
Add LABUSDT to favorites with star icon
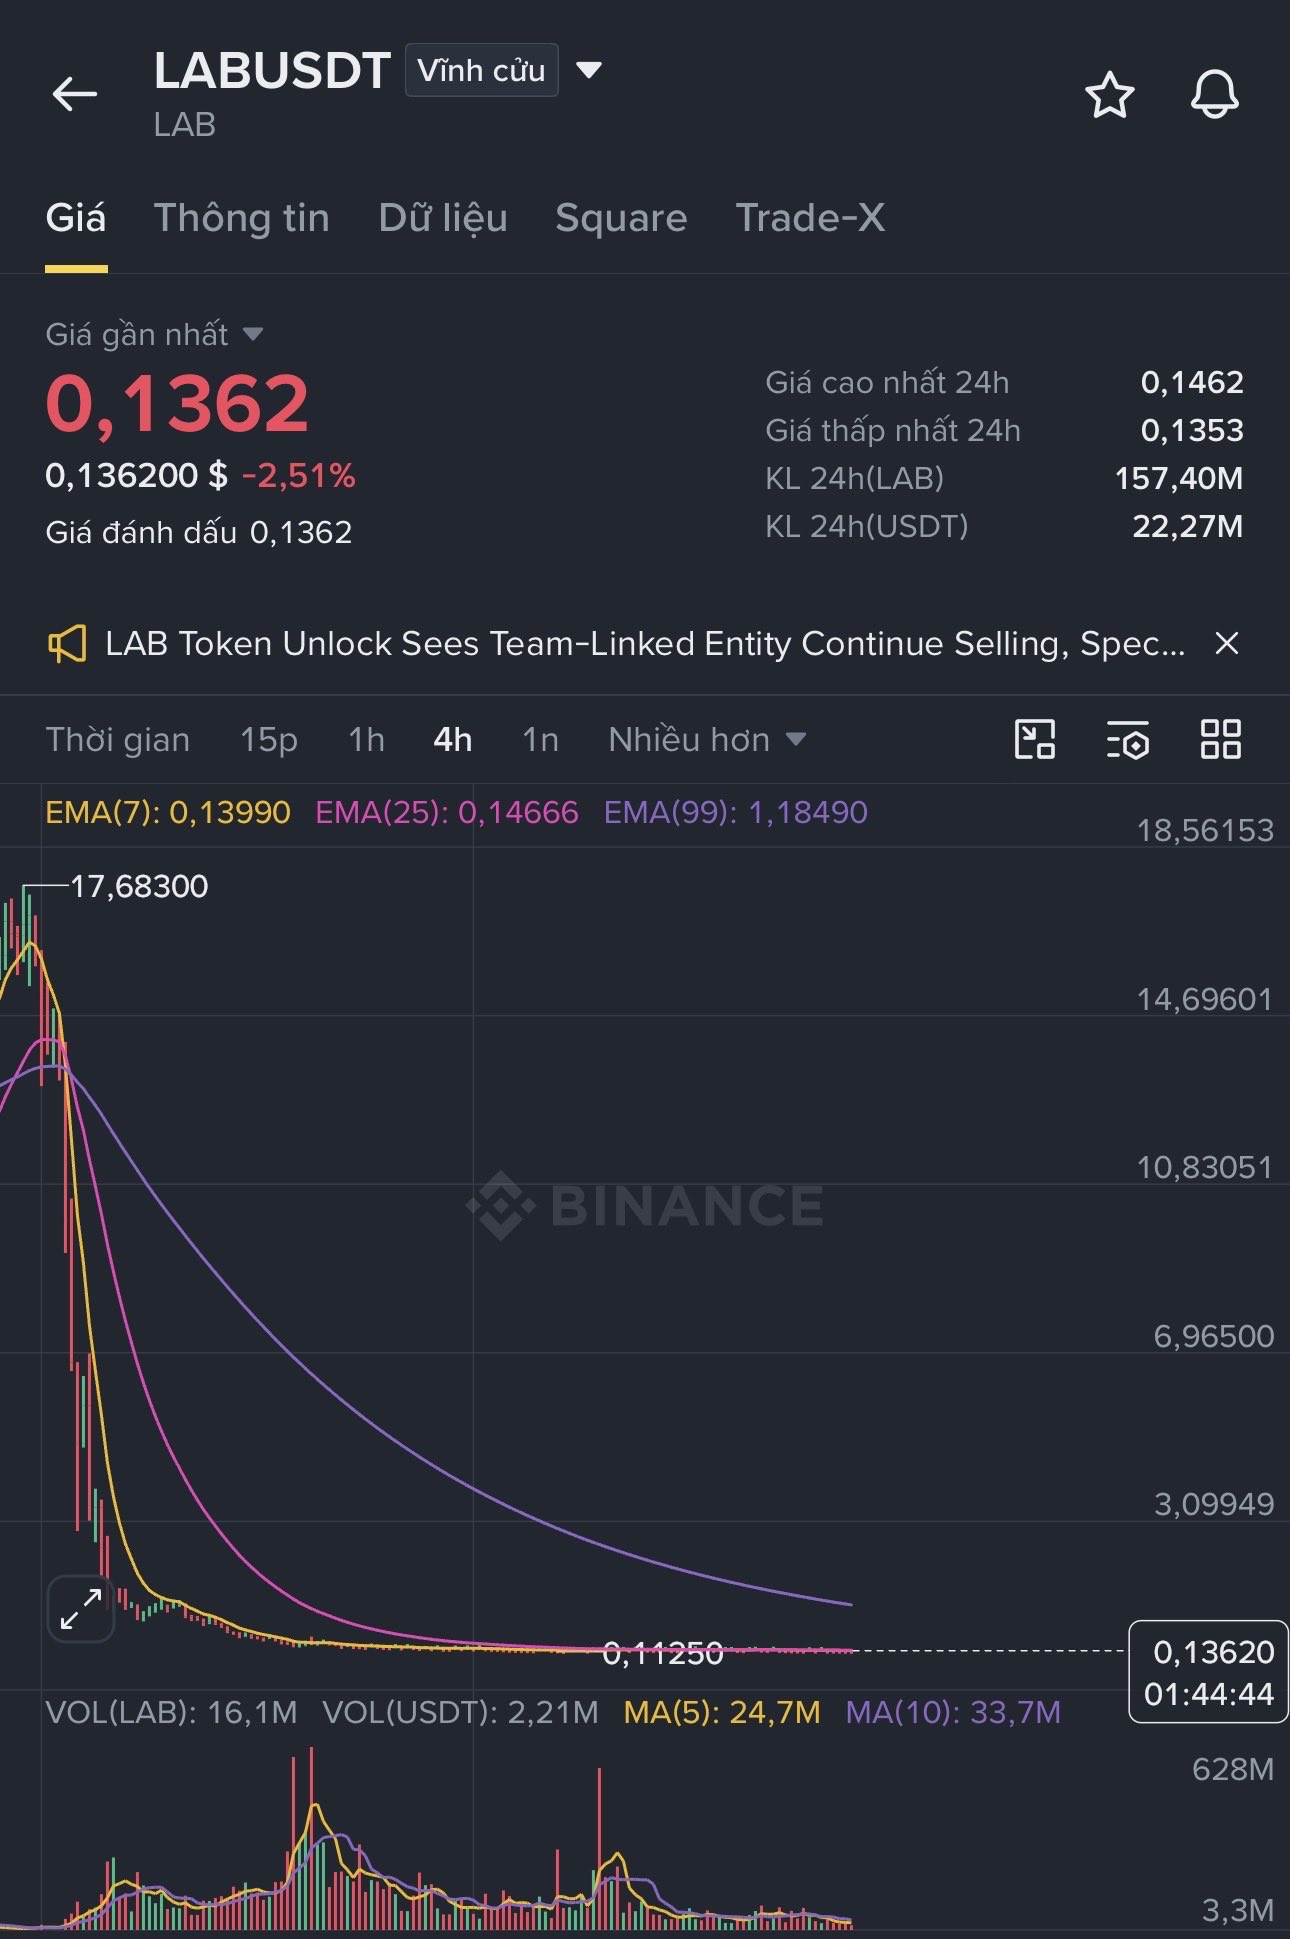point(1110,95)
